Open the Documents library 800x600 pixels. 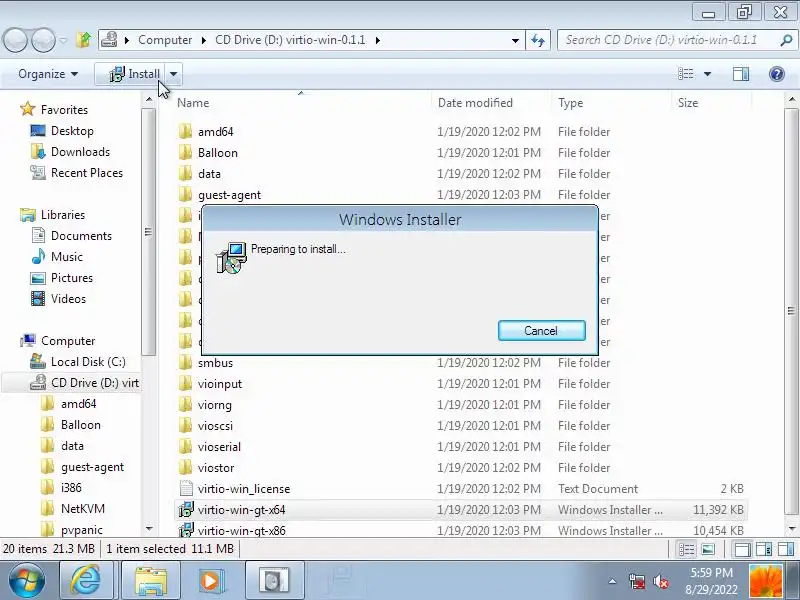[81, 236]
